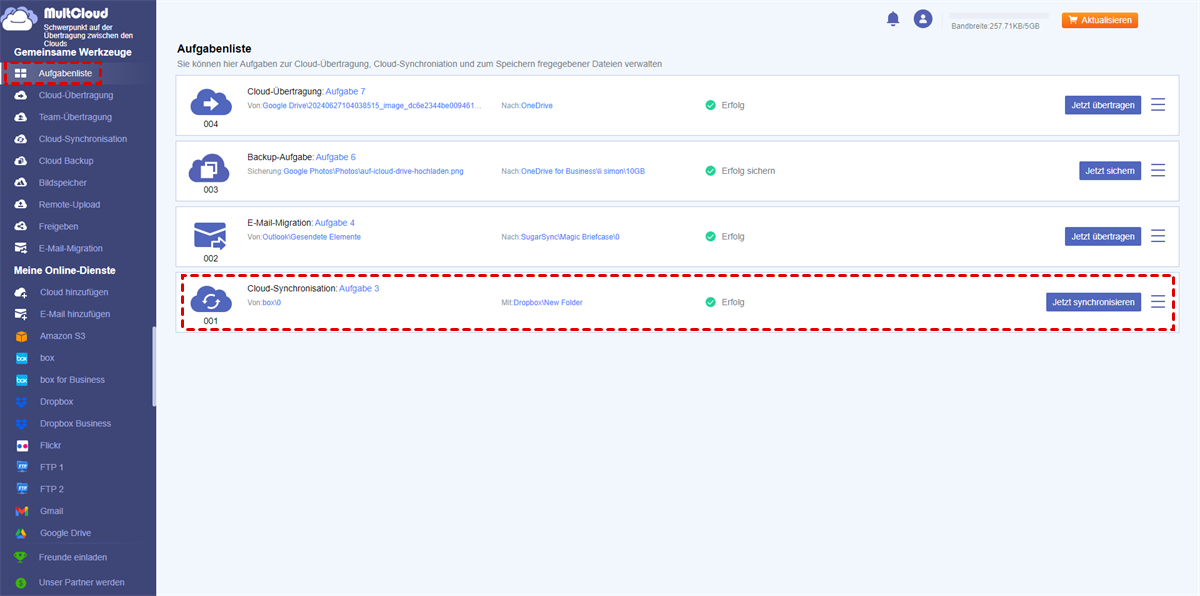
Task: Open Cloud-Übertragung in the sidebar
Action: (76, 95)
